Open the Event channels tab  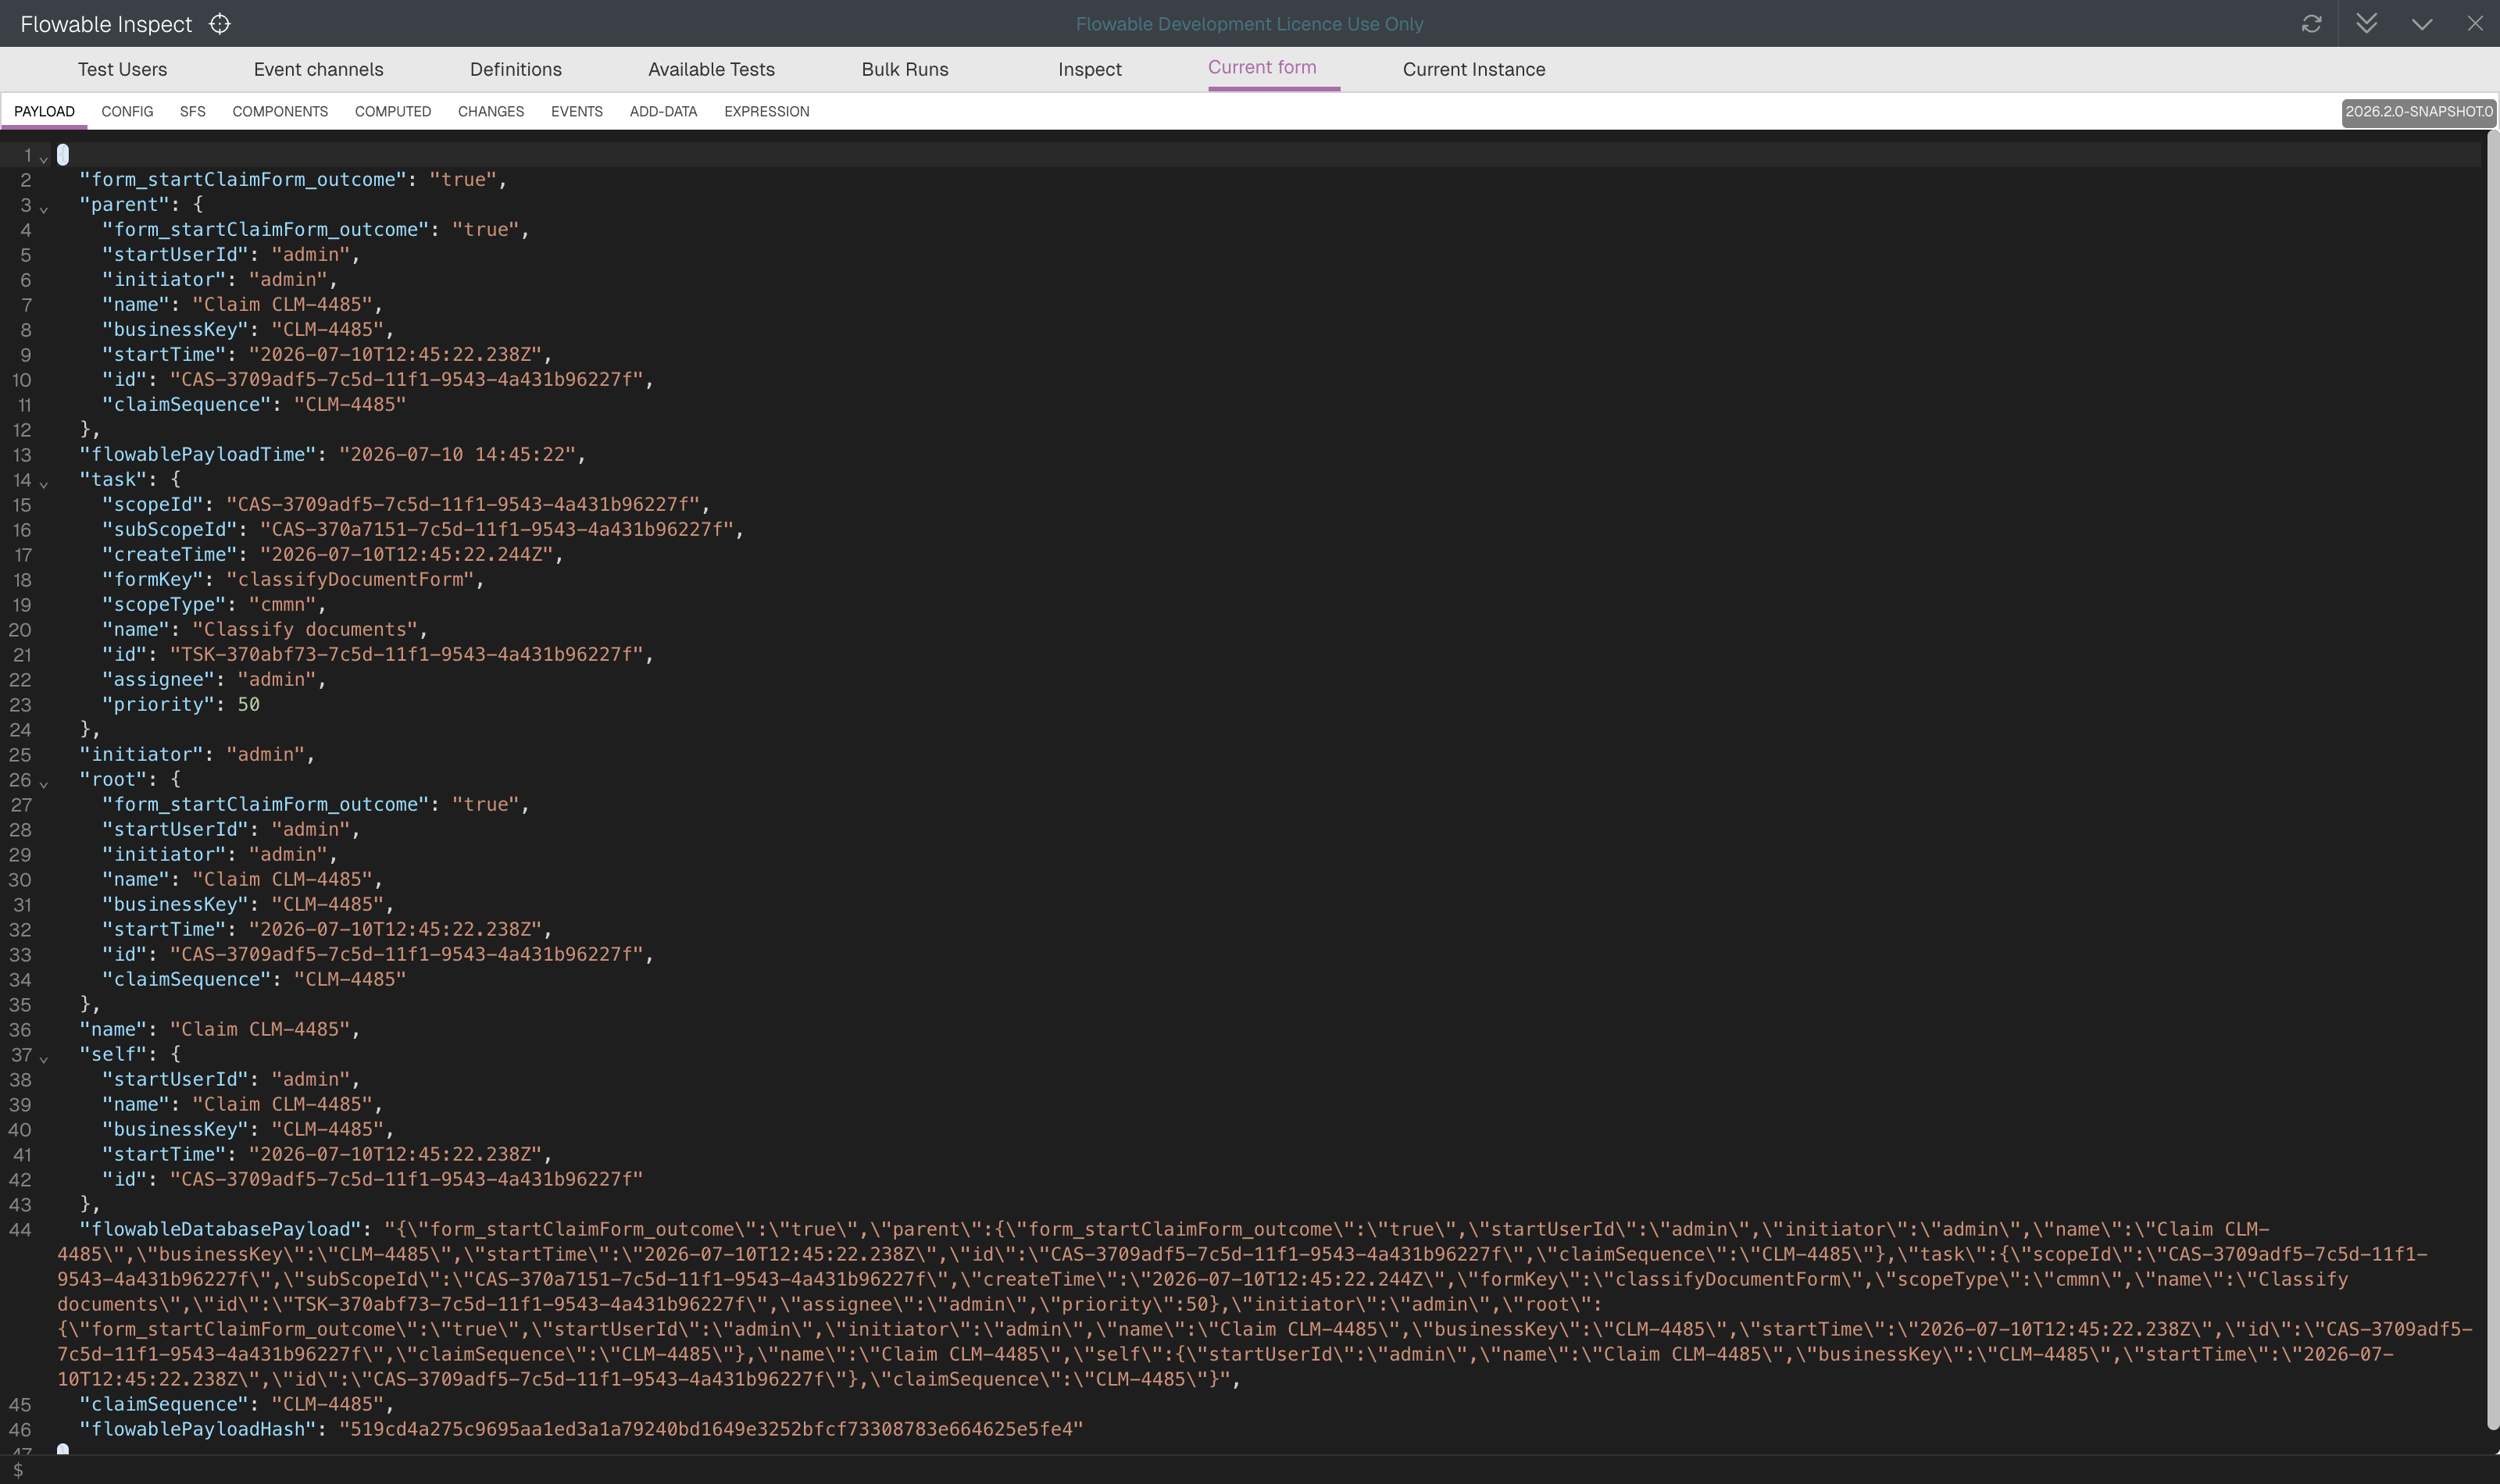coord(318,69)
